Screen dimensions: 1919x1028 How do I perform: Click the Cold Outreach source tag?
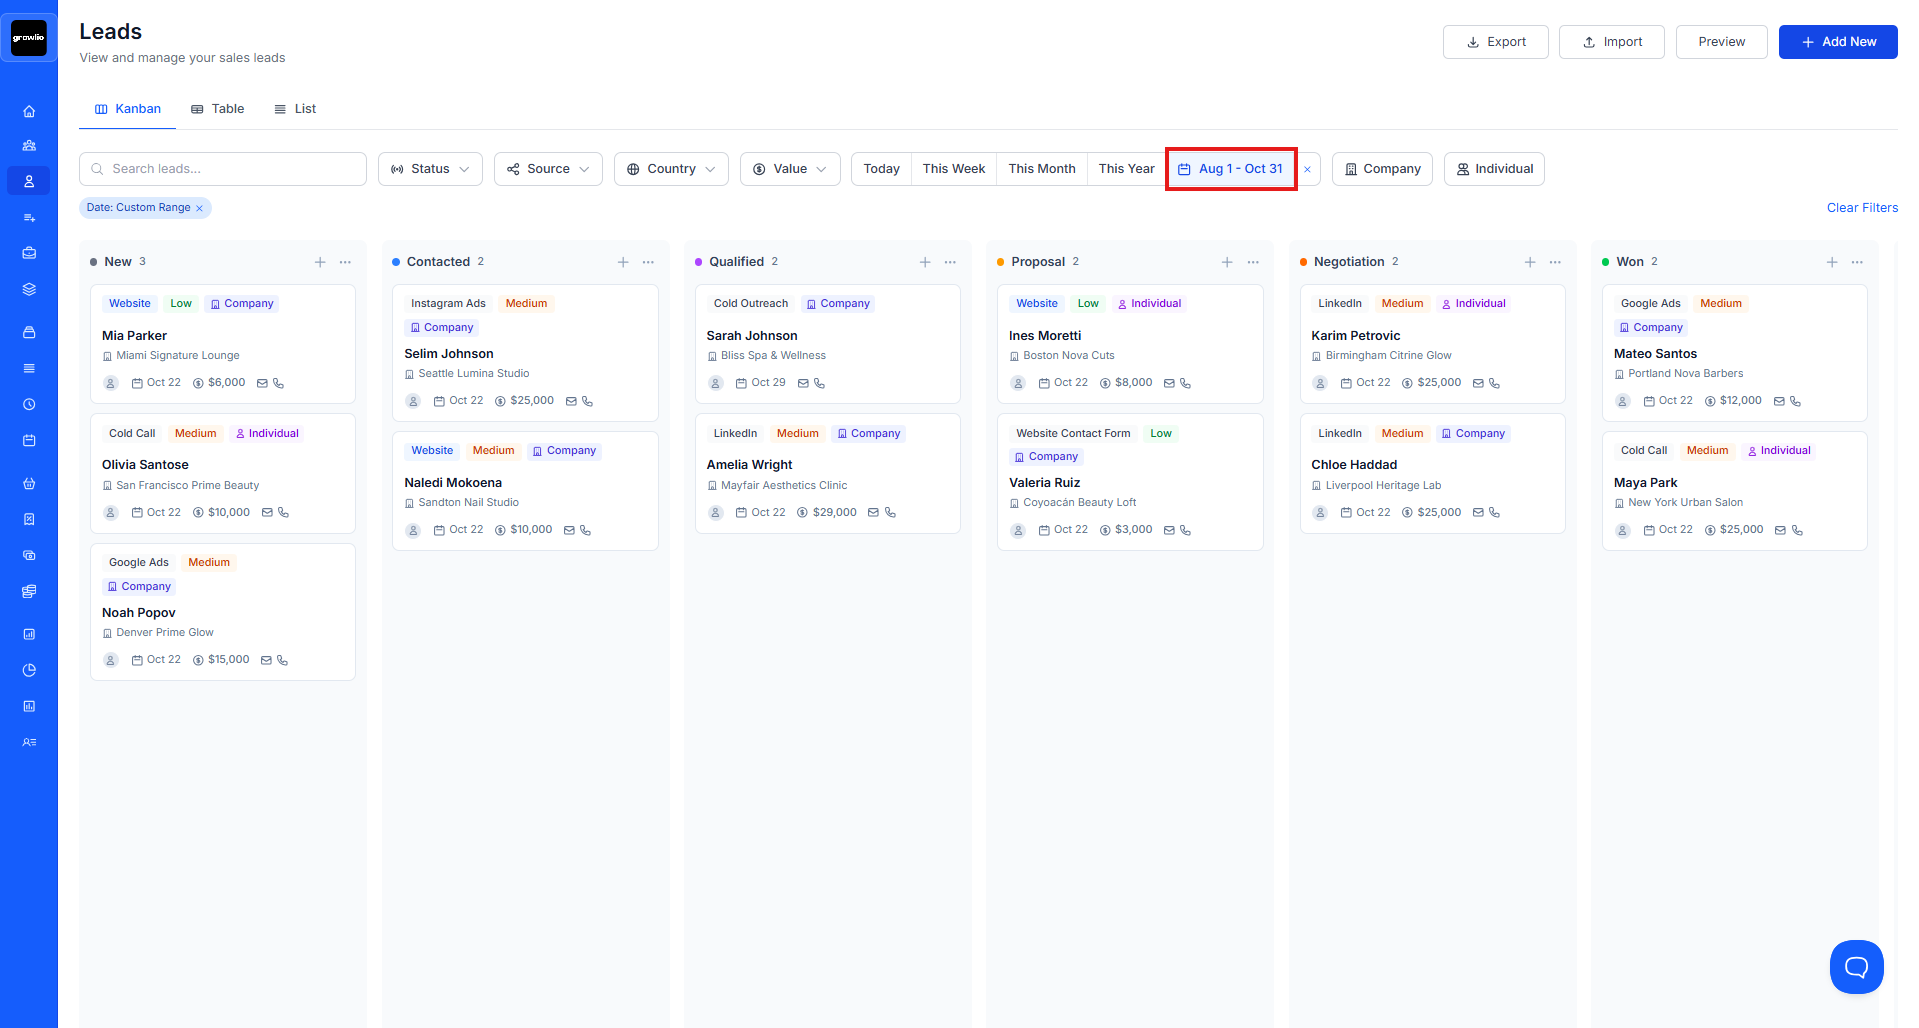pyautogui.click(x=751, y=304)
